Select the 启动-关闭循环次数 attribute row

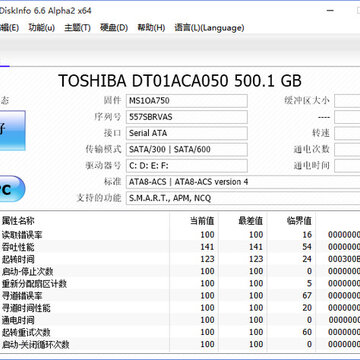(x=180, y=344)
